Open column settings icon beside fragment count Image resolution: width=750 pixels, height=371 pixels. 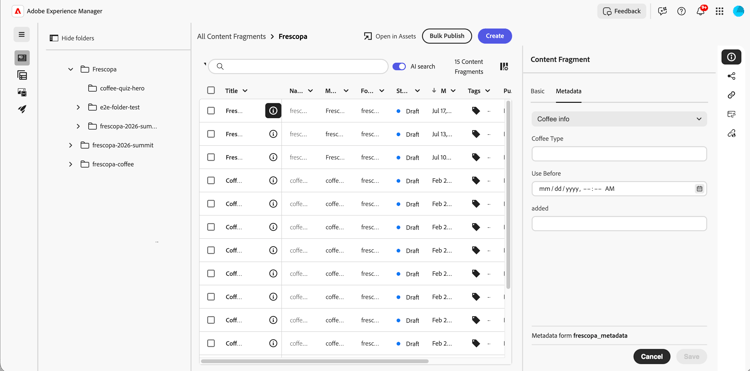pyautogui.click(x=504, y=66)
